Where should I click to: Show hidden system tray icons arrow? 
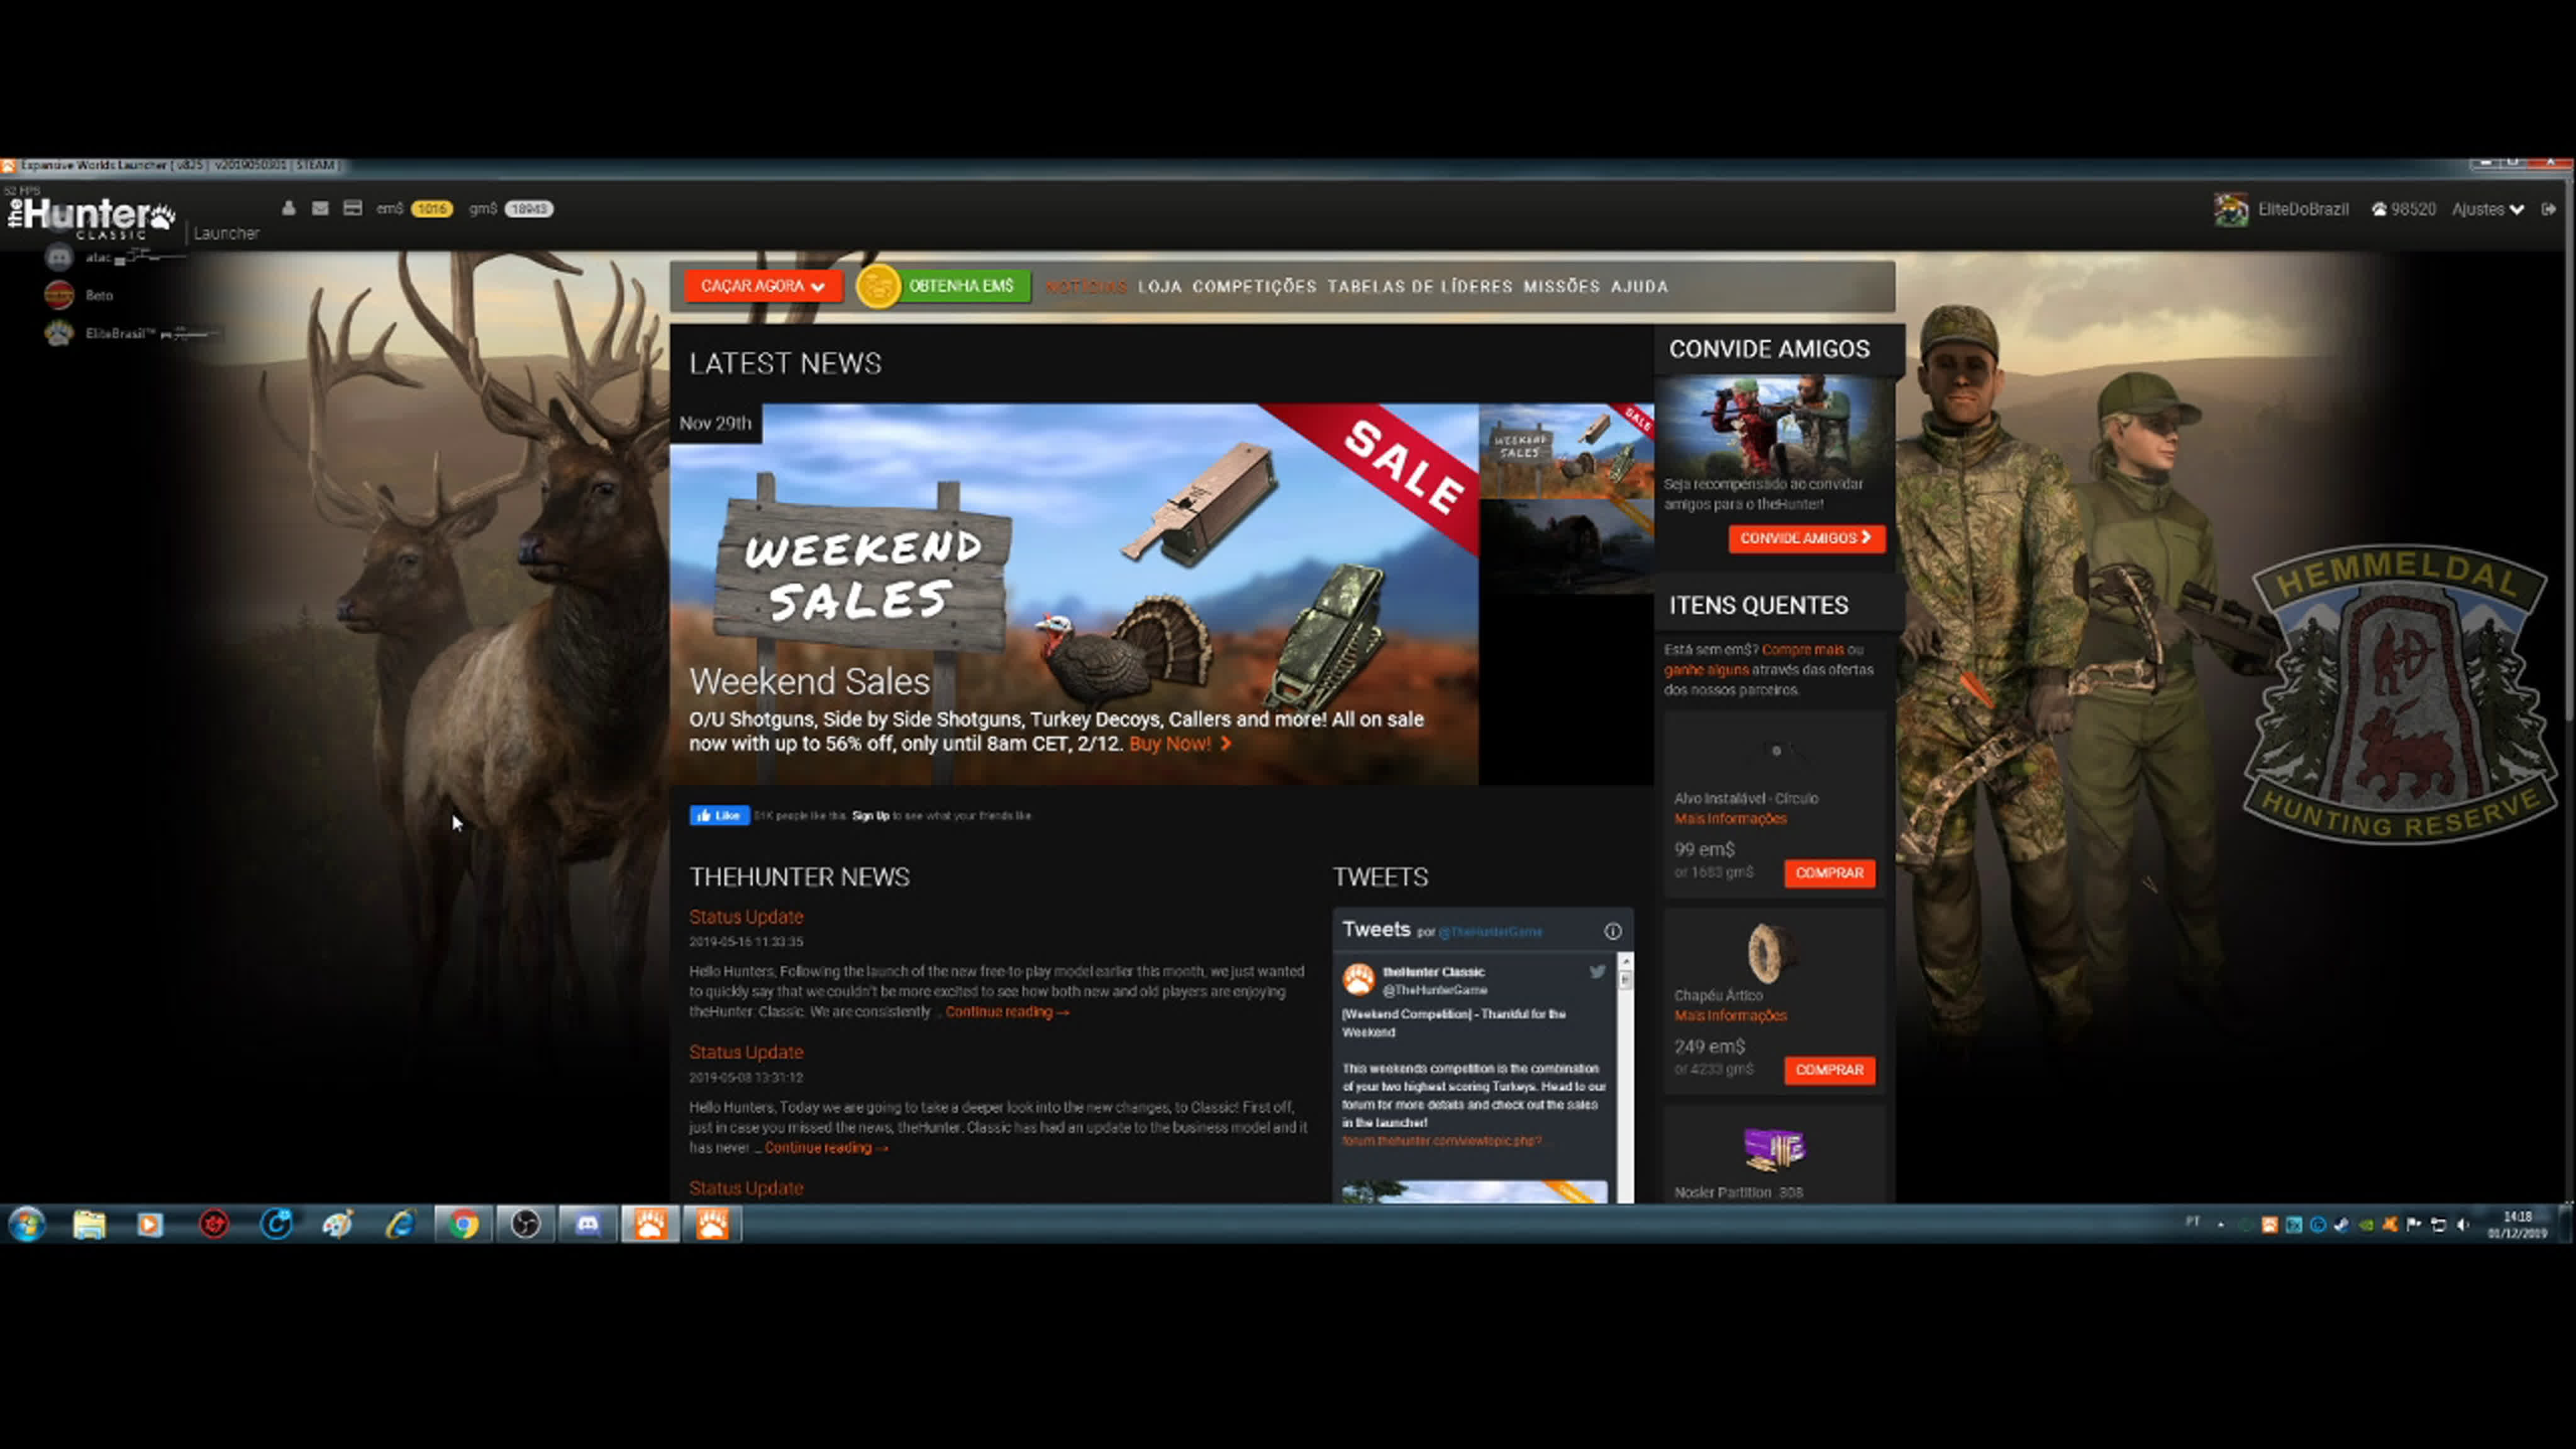coord(2221,1225)
